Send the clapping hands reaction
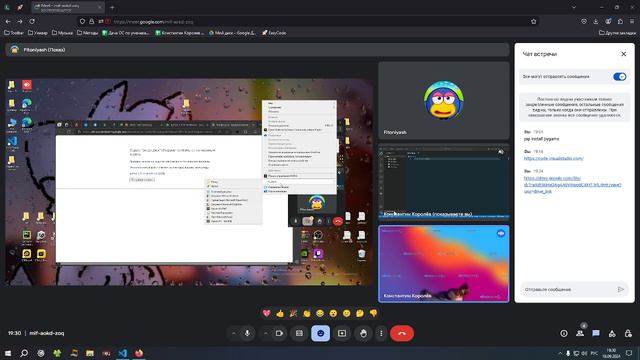 pyautogui.click(x=307, y=313)
